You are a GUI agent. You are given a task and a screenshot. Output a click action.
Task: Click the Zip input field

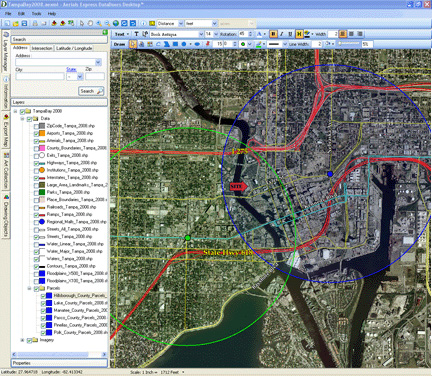point(95,77)
